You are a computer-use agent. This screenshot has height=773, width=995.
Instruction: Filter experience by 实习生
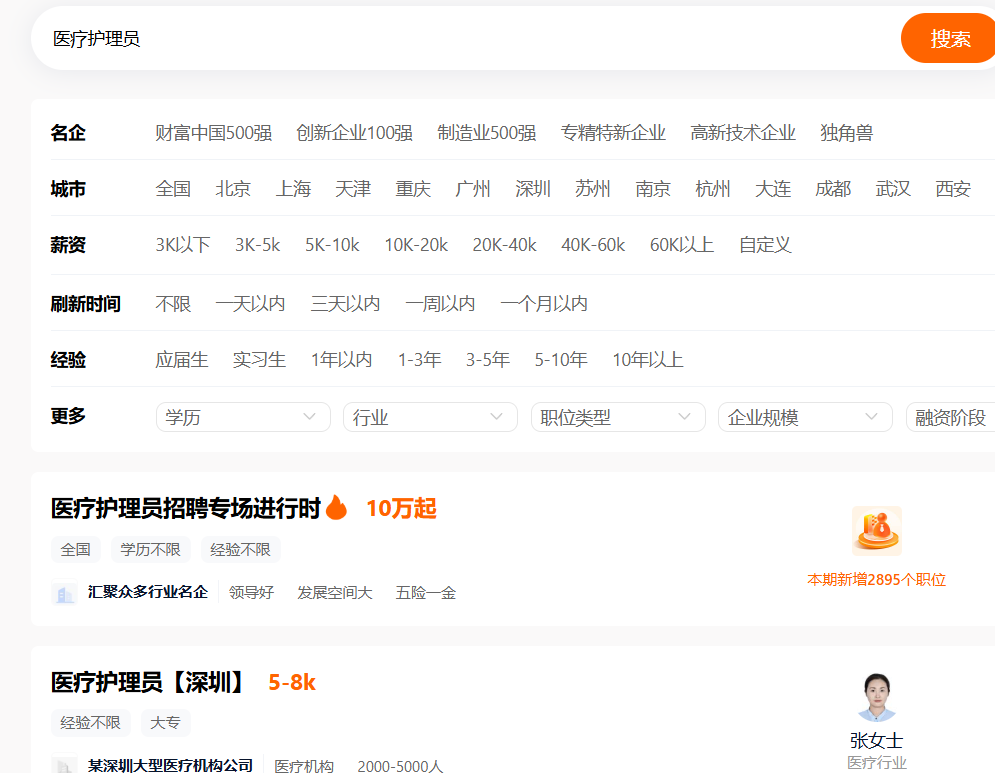pyautogui.click(x=259, y=359)
